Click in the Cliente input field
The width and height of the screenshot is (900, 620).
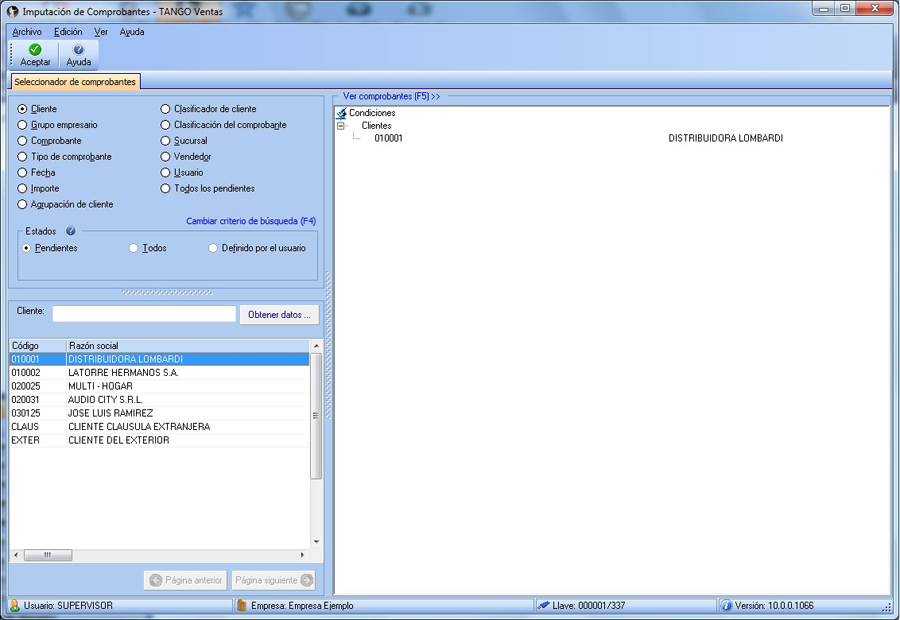click(144, 314)
